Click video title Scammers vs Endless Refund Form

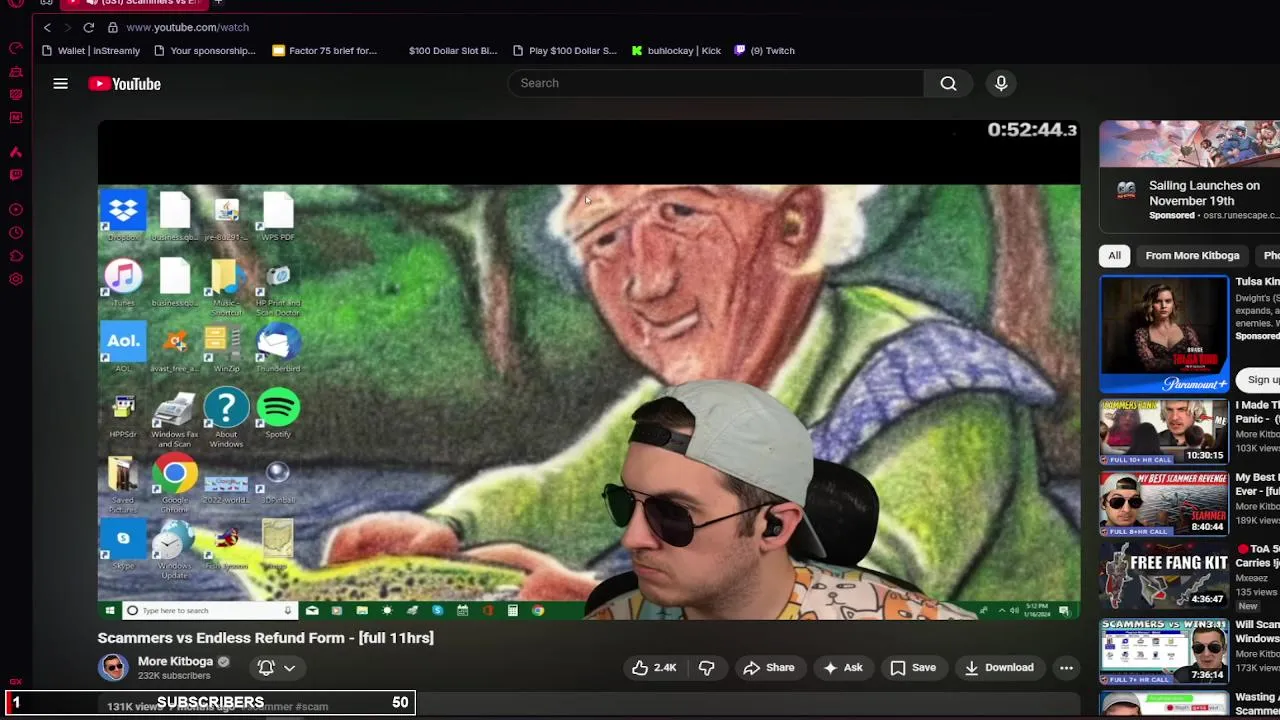(x=265, y=638)
